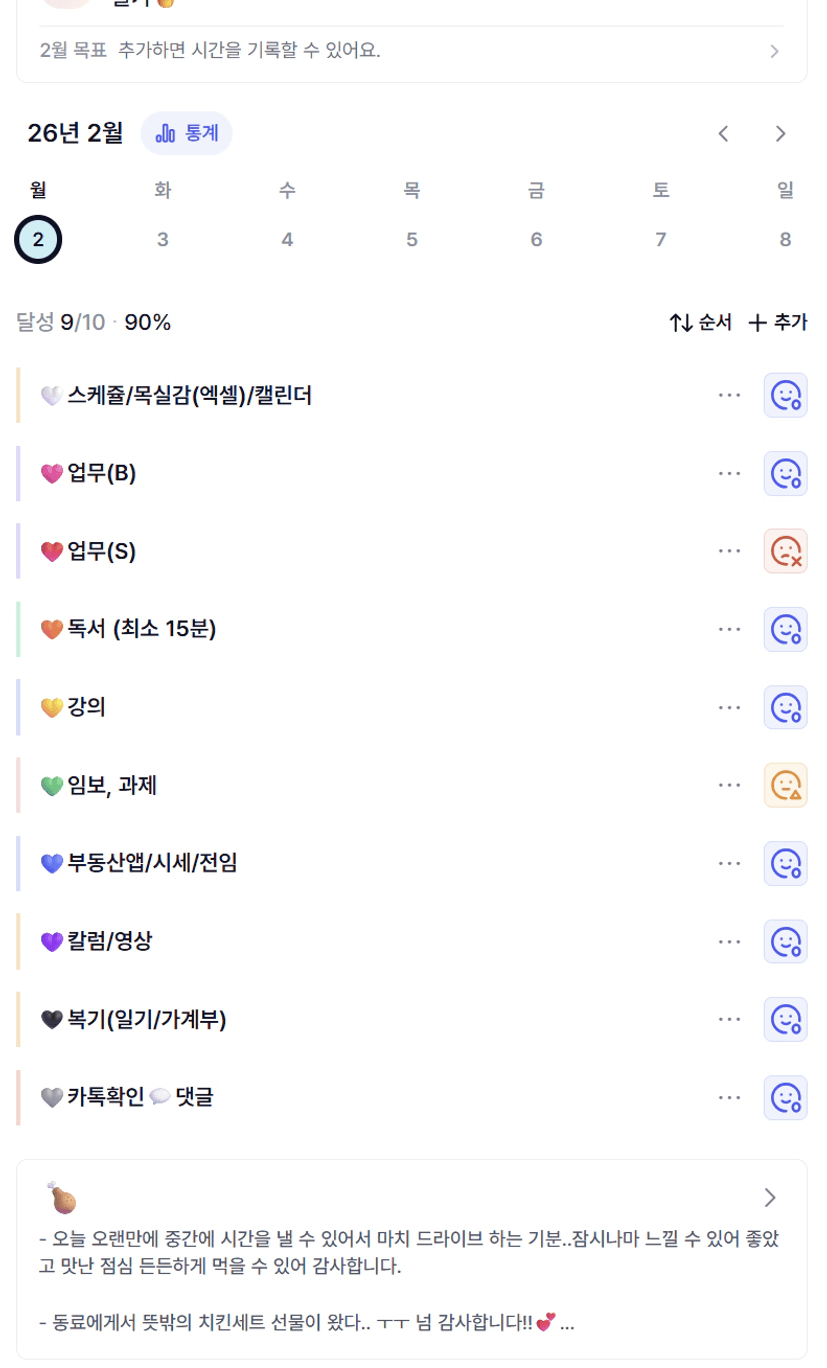Open the 통계 statistics view
This screenshot has height=1368, width=827.
click(187, 133)
